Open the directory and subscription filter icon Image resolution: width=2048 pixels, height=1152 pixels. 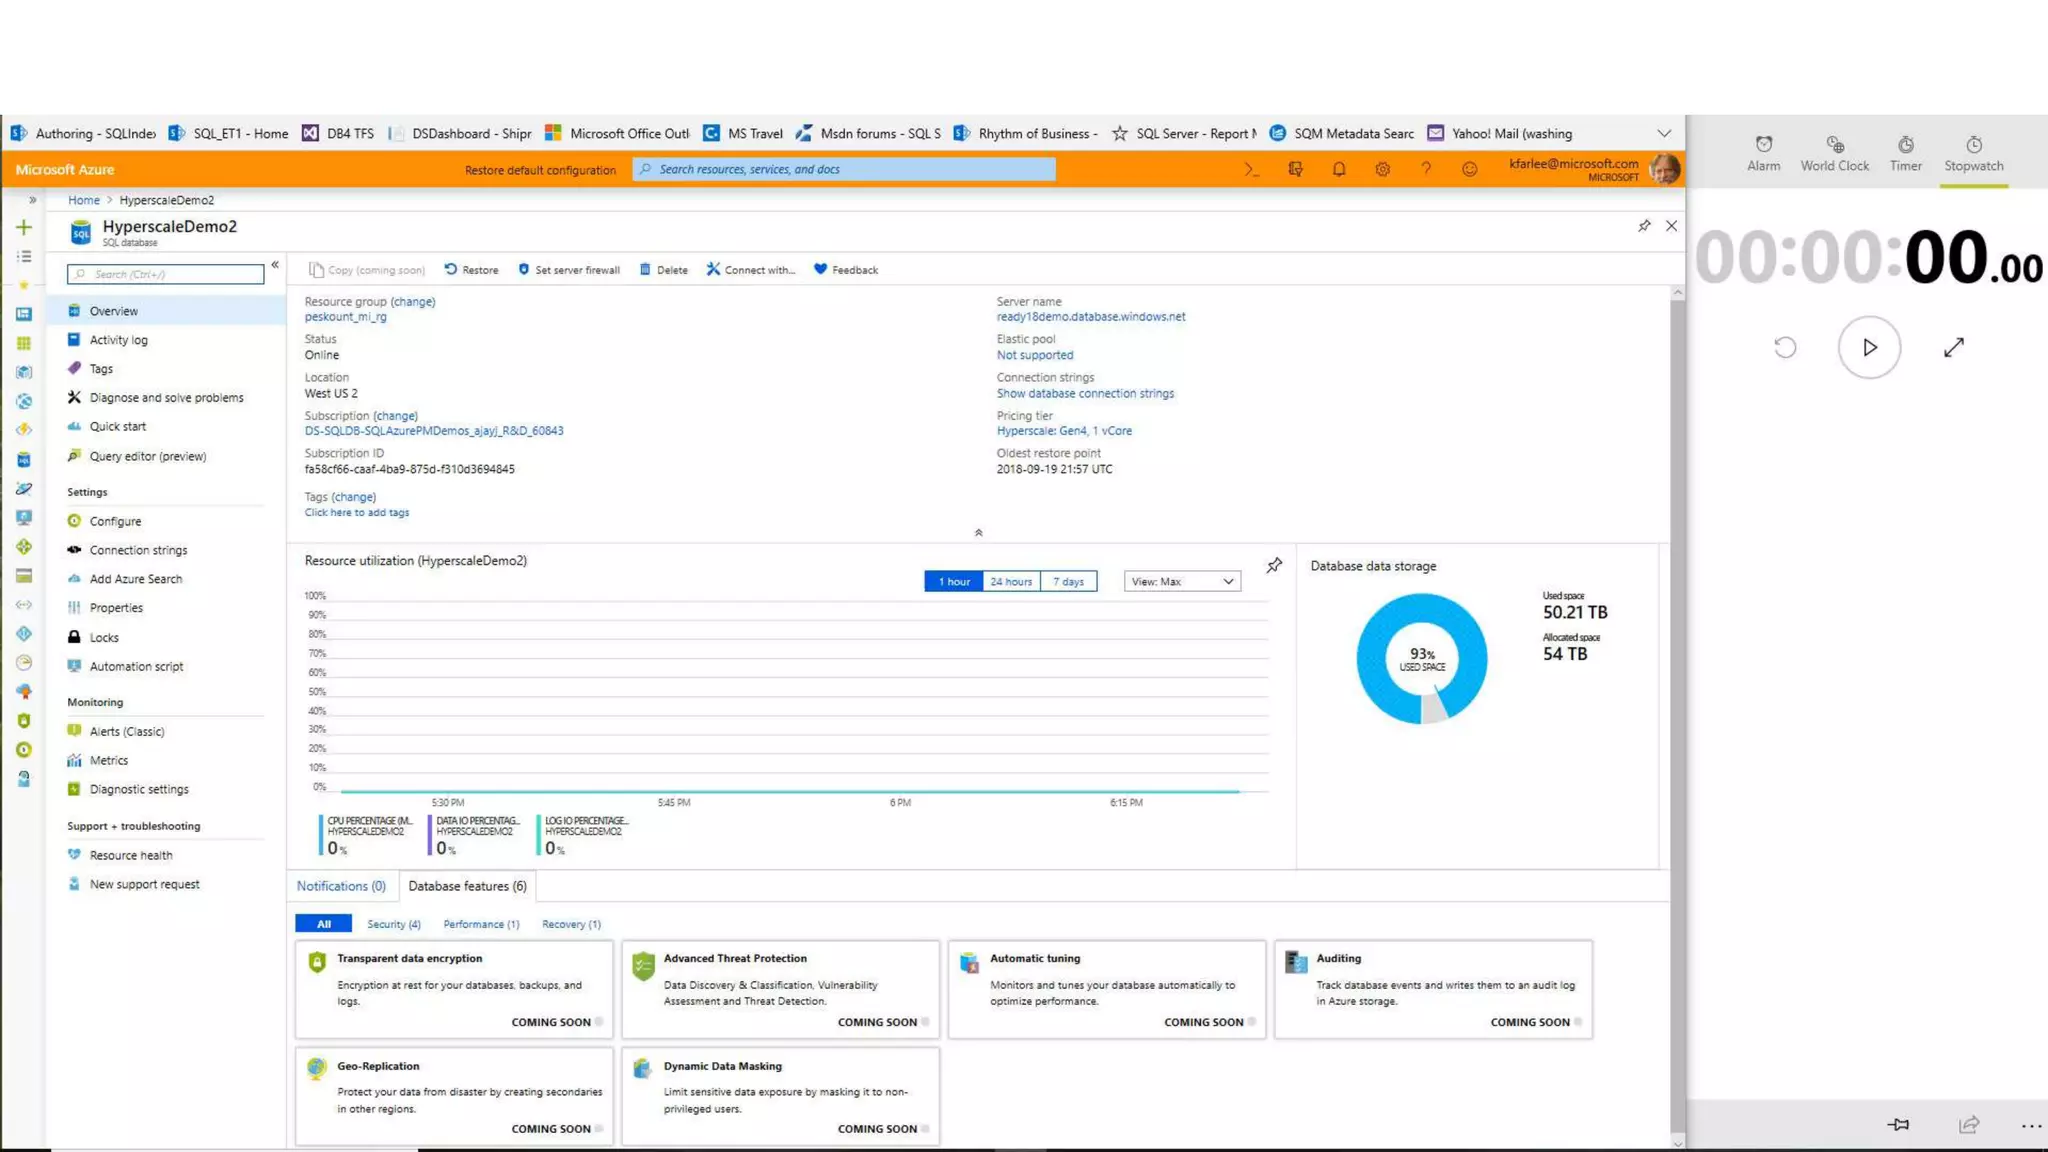pyautogui.click(x=1295, y=169)
